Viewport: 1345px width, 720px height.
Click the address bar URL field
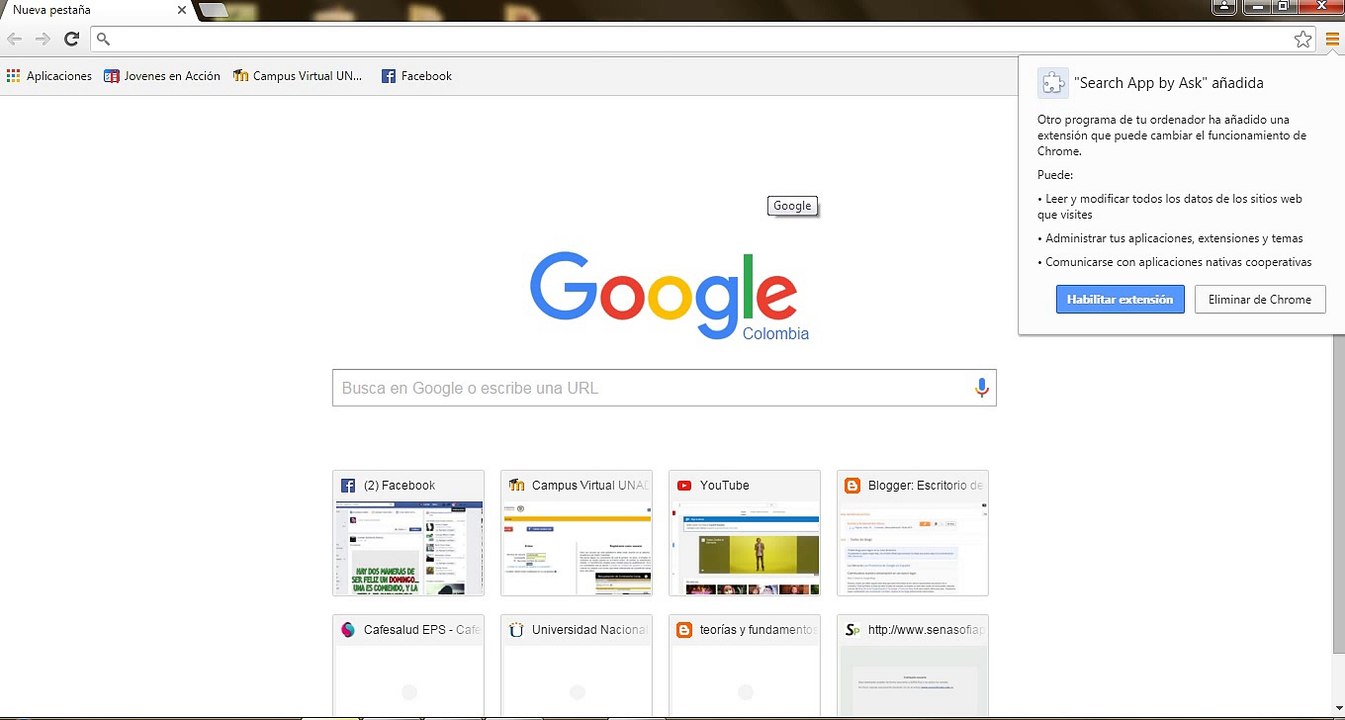703,39
